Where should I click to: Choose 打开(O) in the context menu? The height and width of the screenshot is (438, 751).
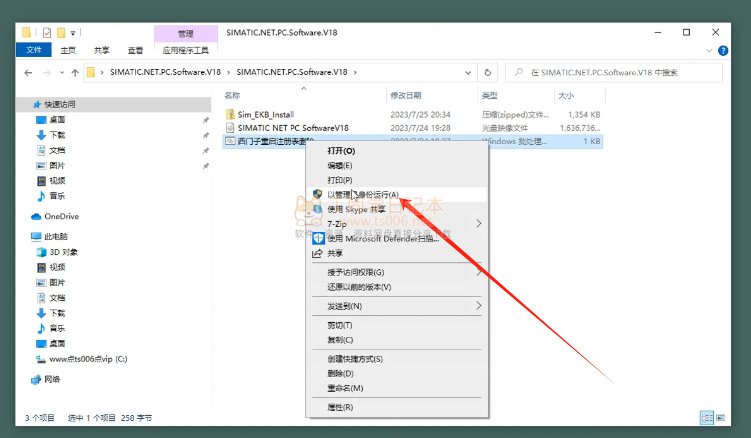click(x=341, y=151)
